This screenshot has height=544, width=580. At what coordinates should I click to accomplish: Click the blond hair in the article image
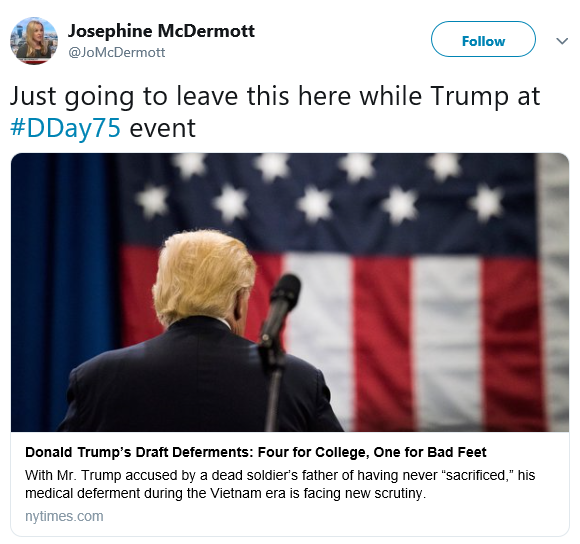[x=203, y=276]
